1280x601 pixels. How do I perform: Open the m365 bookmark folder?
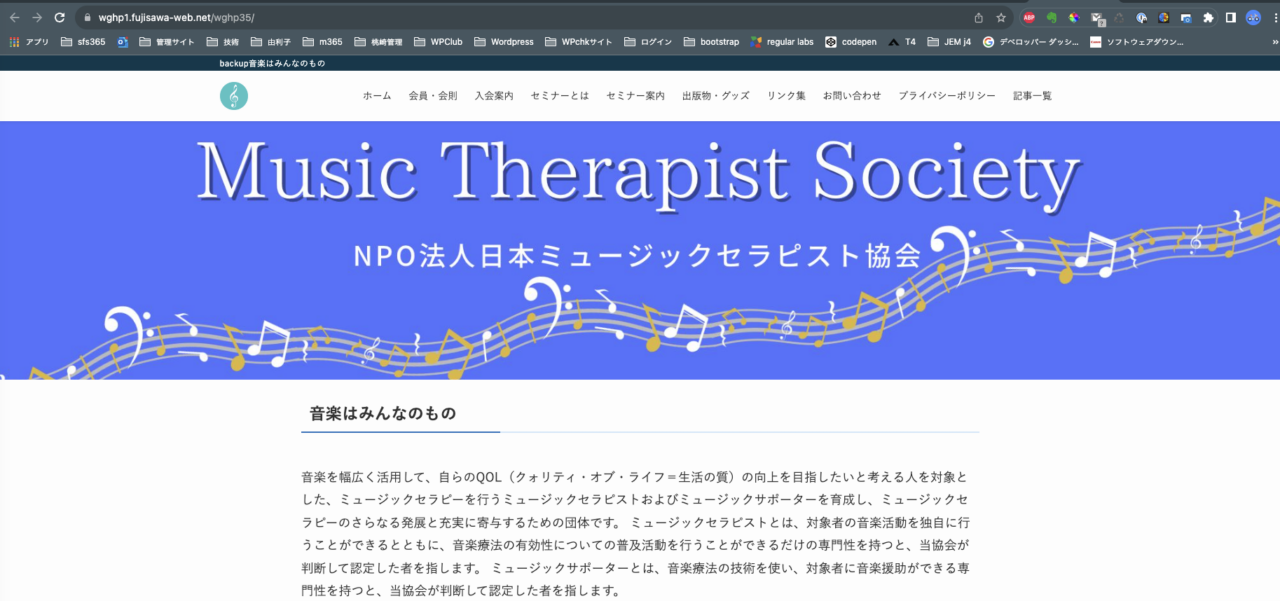click(322, 42)
